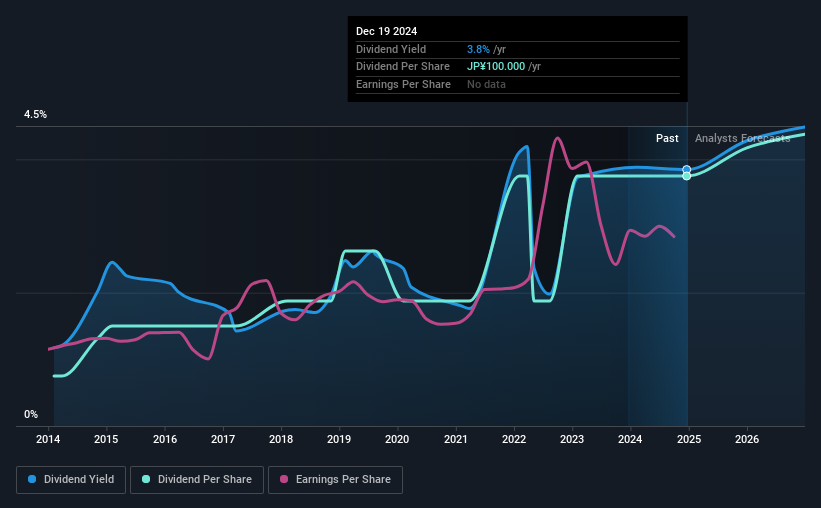Screen dimensions: 821x508
Task: Click the blue Dividend Yield legend dot
Action: [x=32, y=479]
